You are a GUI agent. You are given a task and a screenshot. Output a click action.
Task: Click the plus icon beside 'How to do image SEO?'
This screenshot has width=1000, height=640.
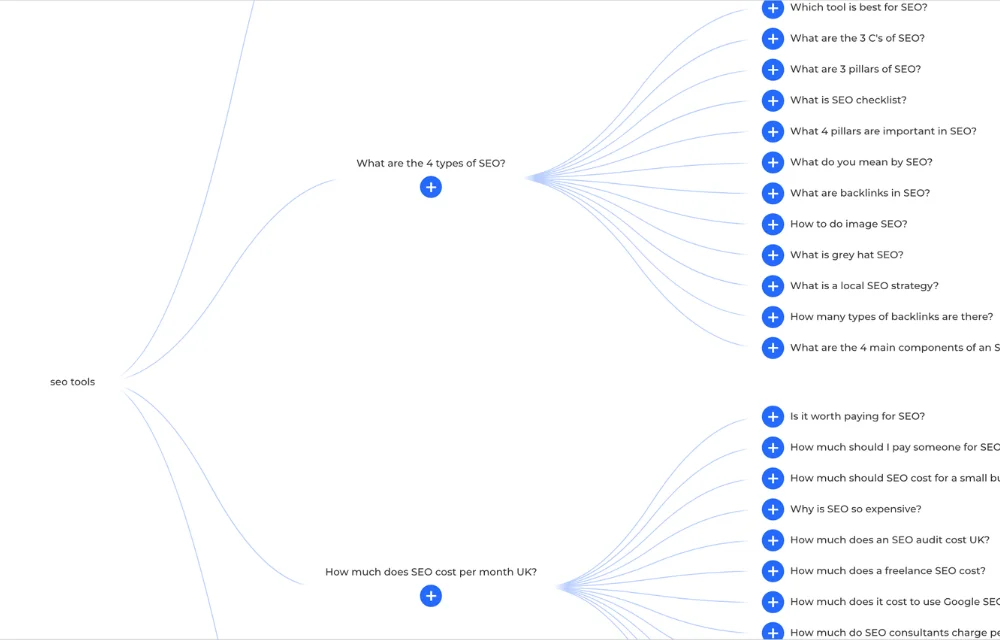click(773, 224)
